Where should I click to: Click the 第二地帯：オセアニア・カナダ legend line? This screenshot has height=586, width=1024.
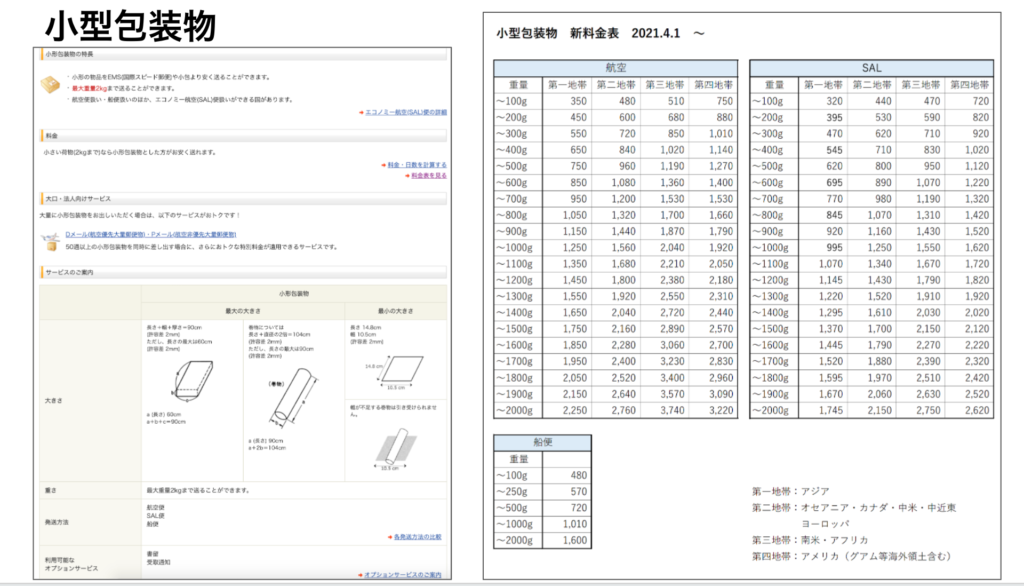click(x=854, y=508)
